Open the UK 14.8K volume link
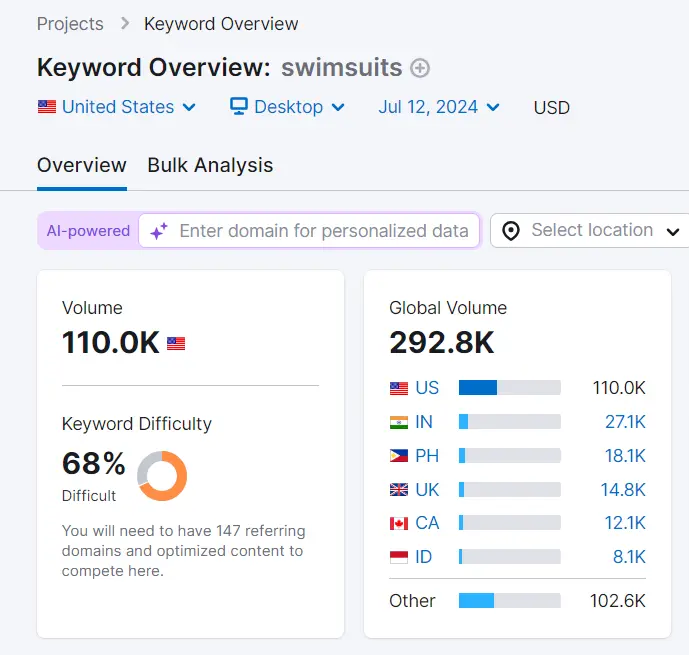 click(625, 490)
